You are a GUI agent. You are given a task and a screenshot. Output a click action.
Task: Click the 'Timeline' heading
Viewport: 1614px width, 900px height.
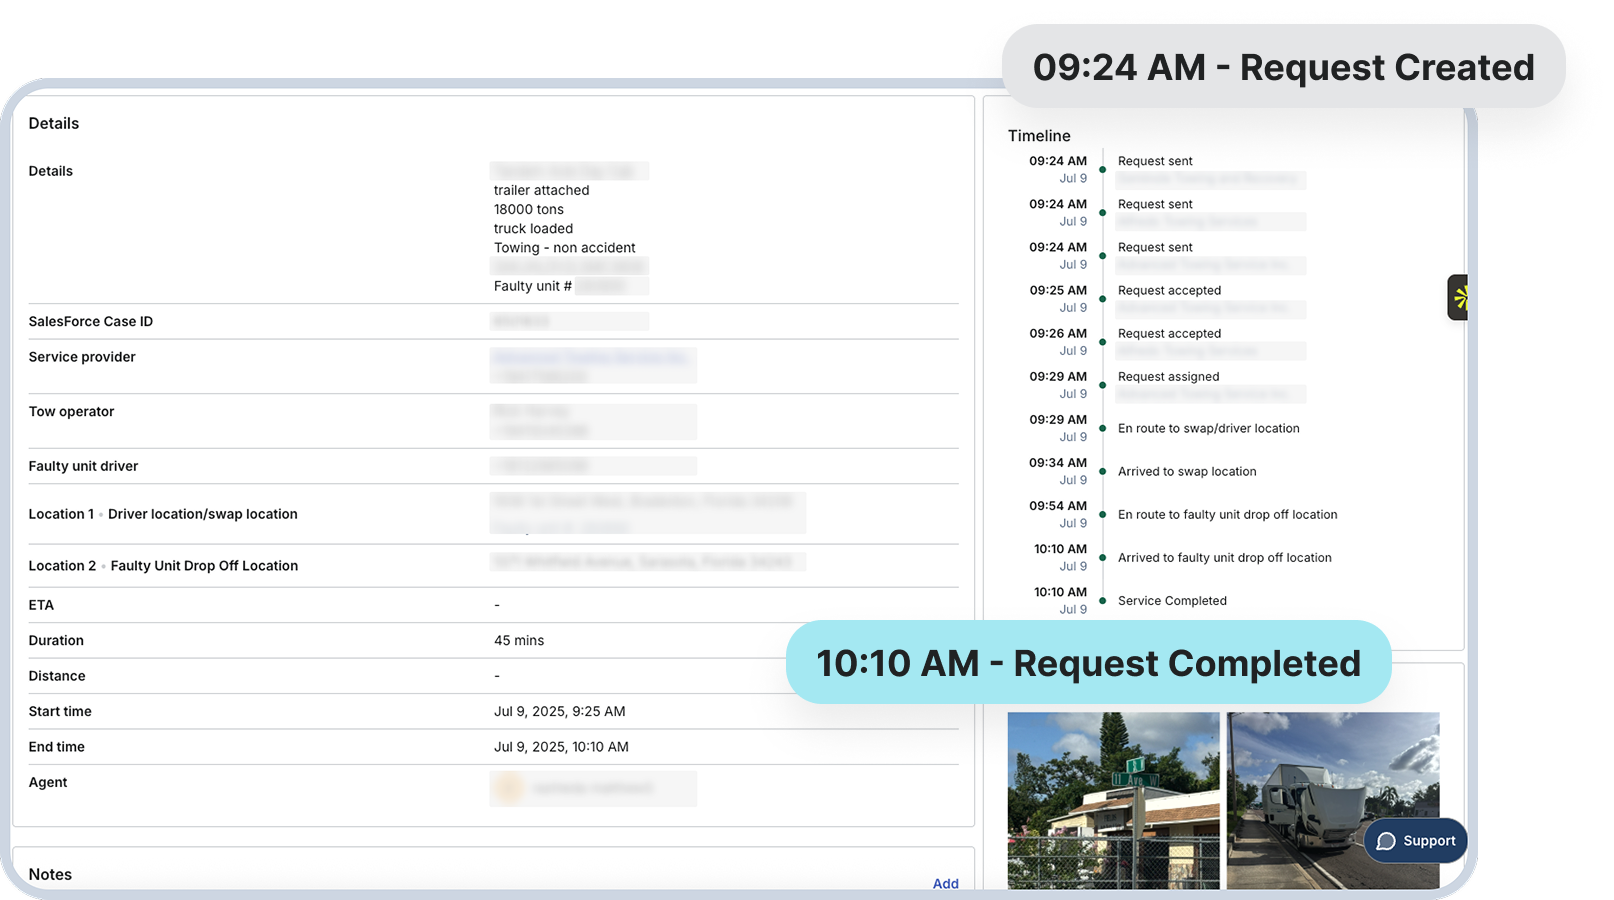1039,136
